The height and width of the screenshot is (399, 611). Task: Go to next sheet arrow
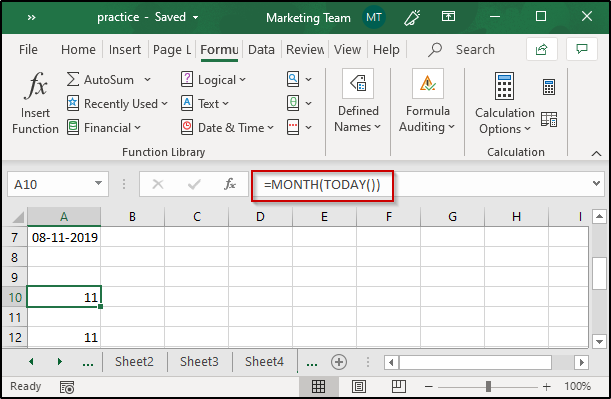(x=59, y=362)
